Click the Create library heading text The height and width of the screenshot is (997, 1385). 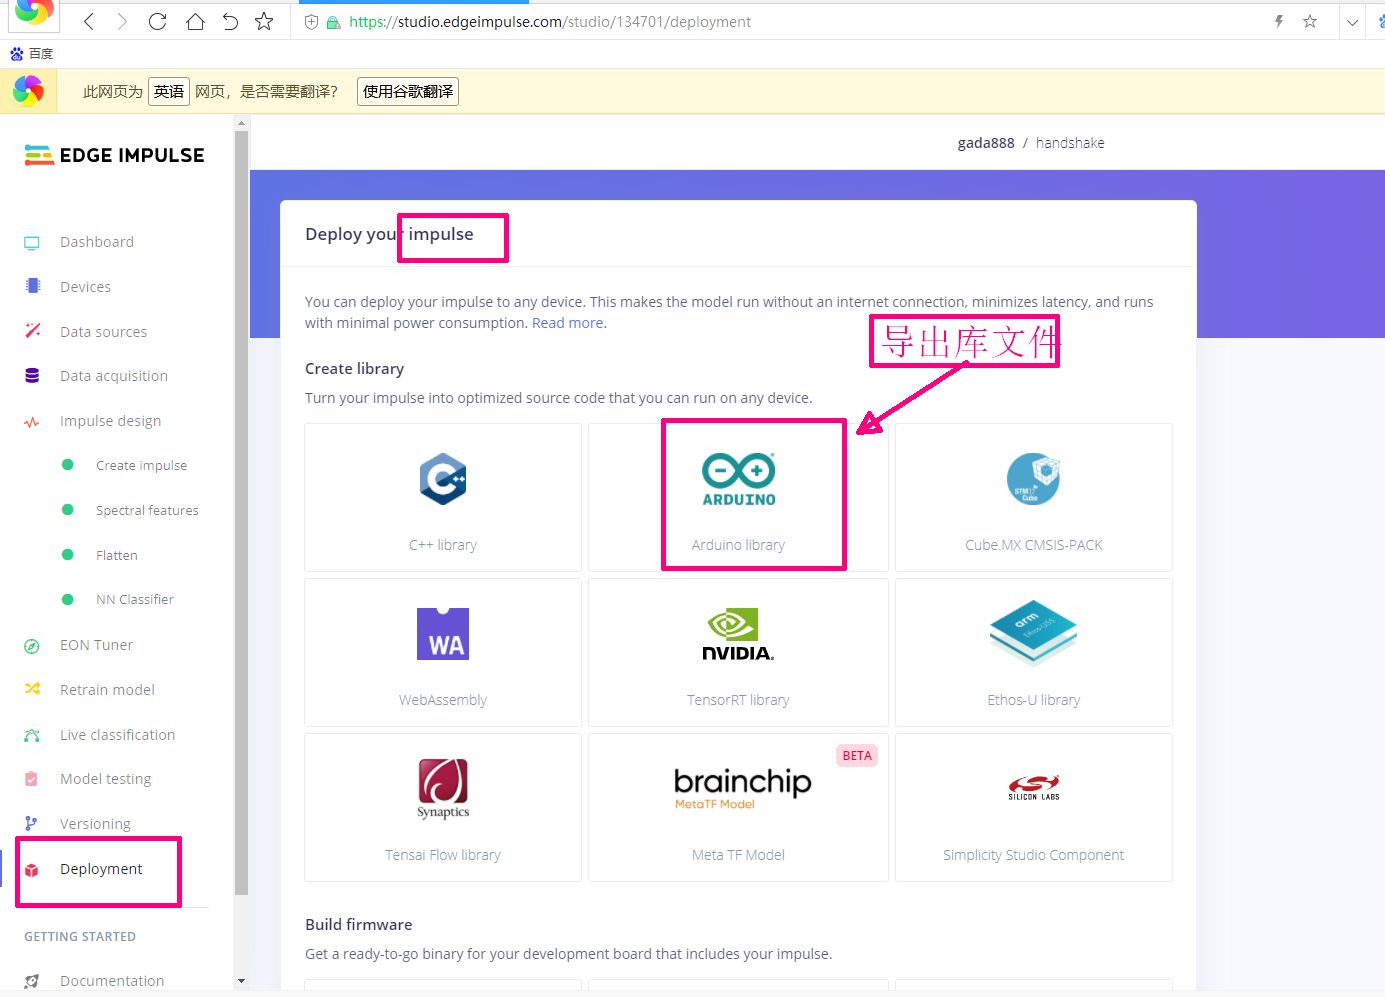coord(354,369)
